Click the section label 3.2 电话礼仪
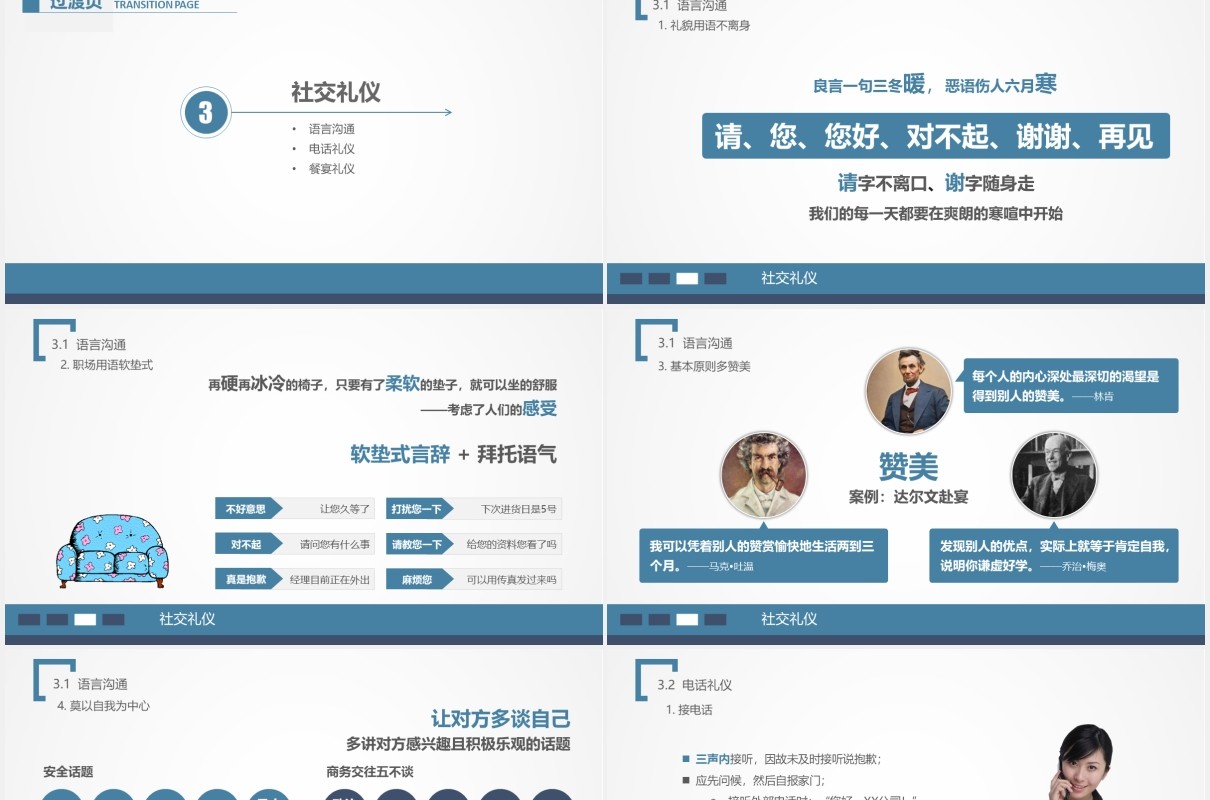Image resolution: width=1210 pixels, height=800 pixels. 695,685
